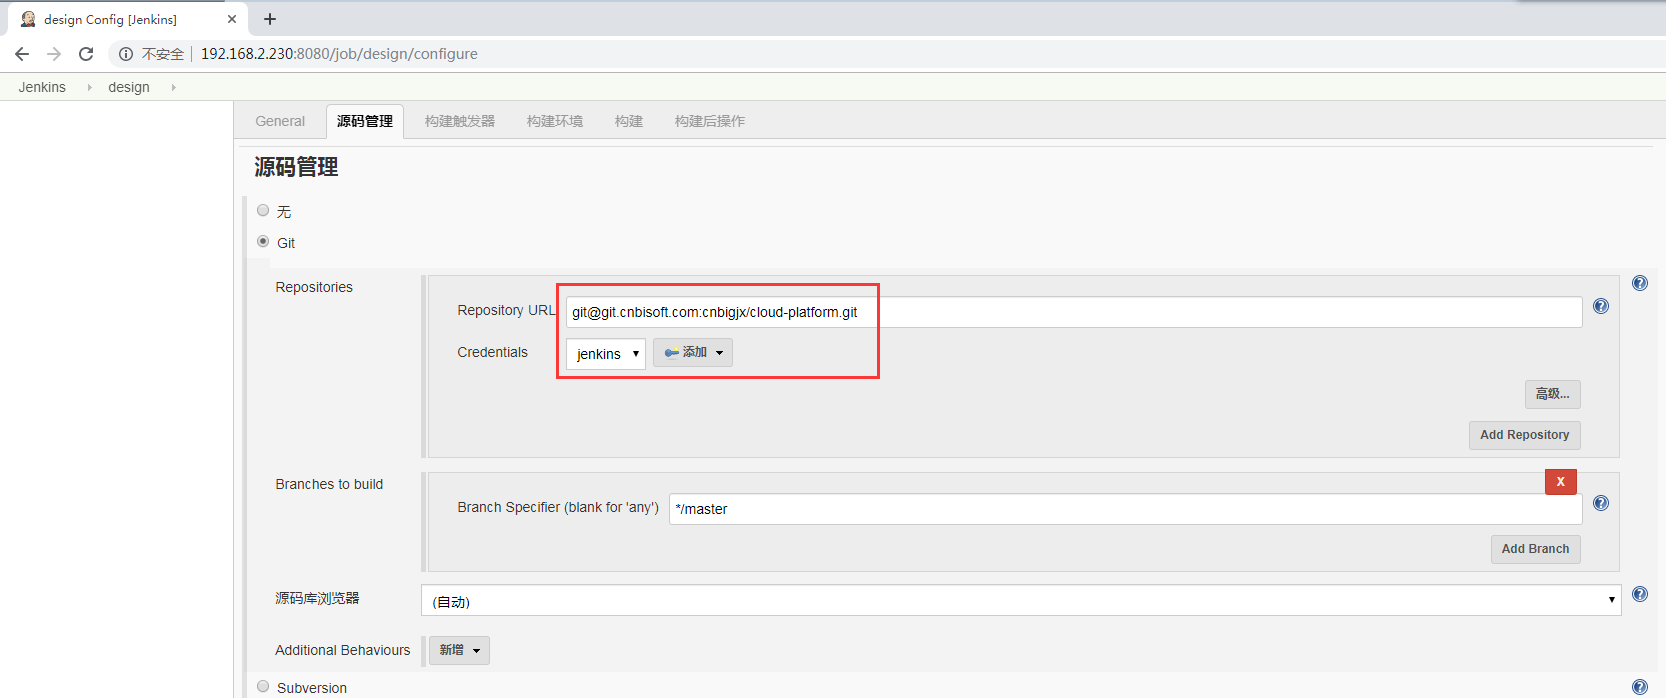Open help for Branch Specifier field

pyautogui.click(x=1601, y=503)
